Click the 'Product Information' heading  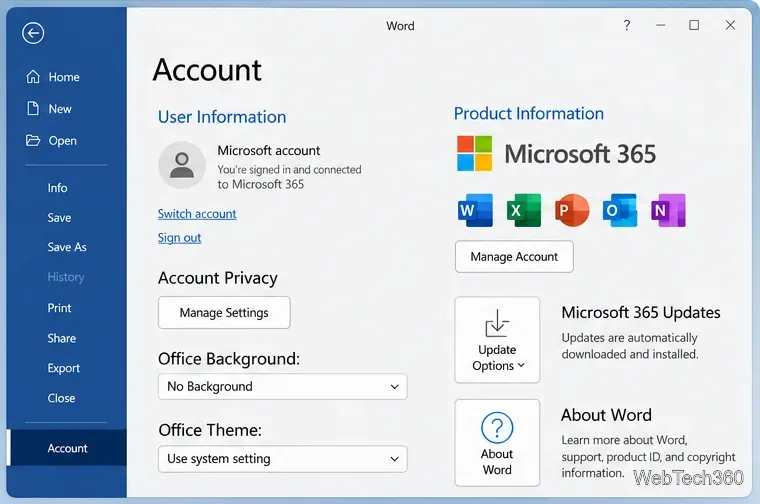529,113
